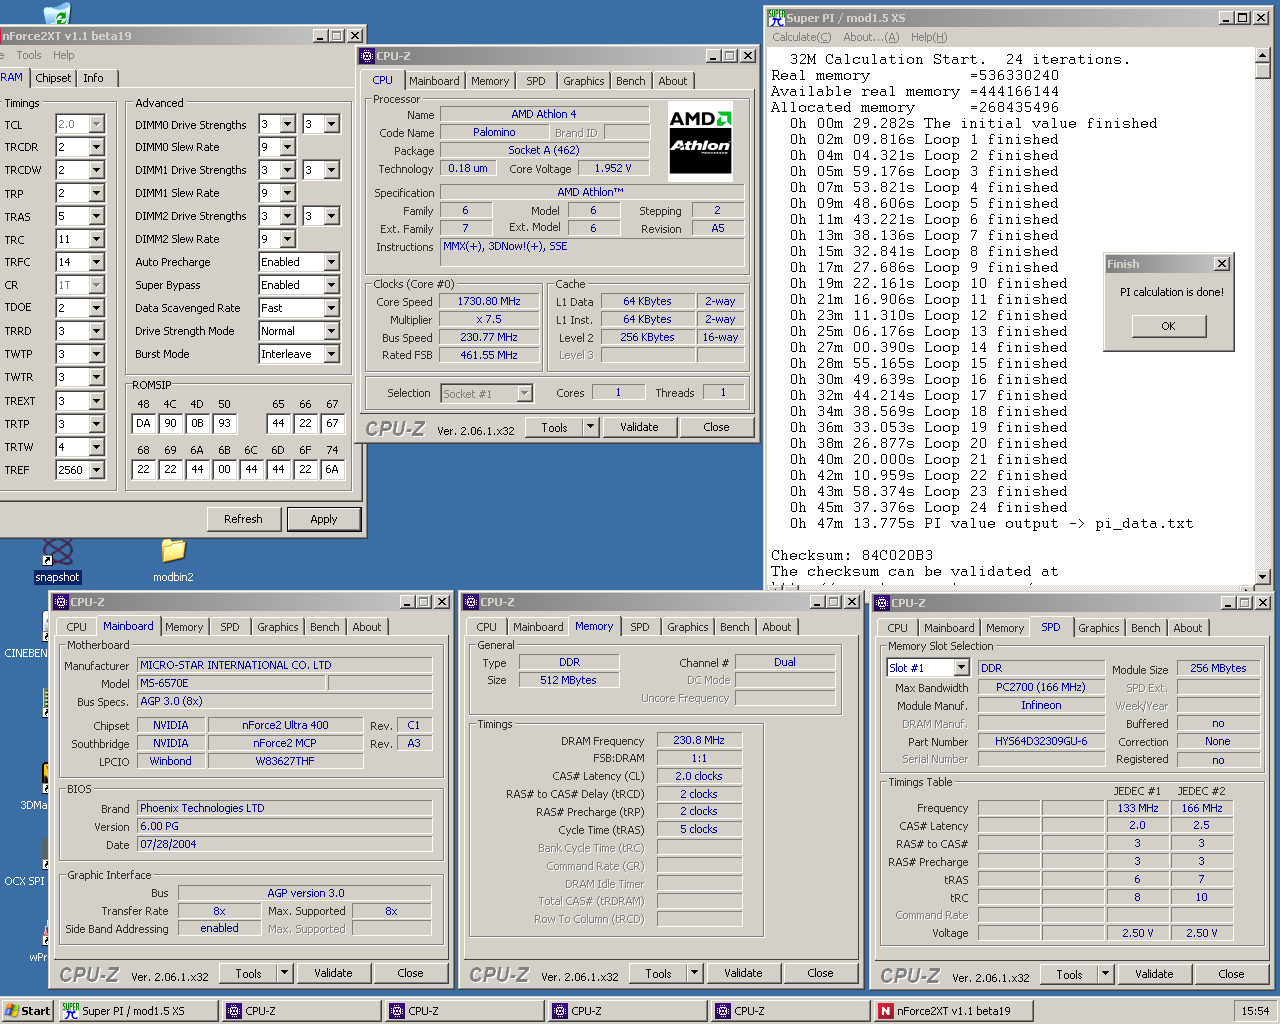
Task: Click the Recycle Bin icon on desktop
Action: 57,13
